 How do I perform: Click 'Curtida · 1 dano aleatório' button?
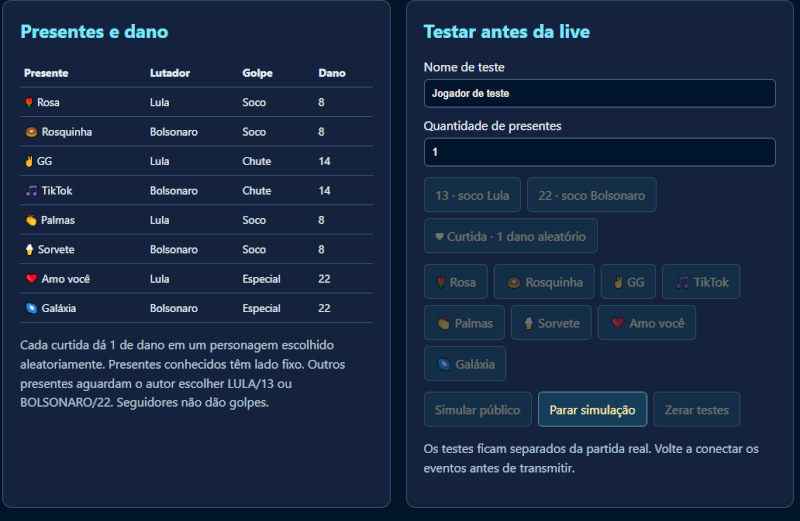(x=511, y=236)
